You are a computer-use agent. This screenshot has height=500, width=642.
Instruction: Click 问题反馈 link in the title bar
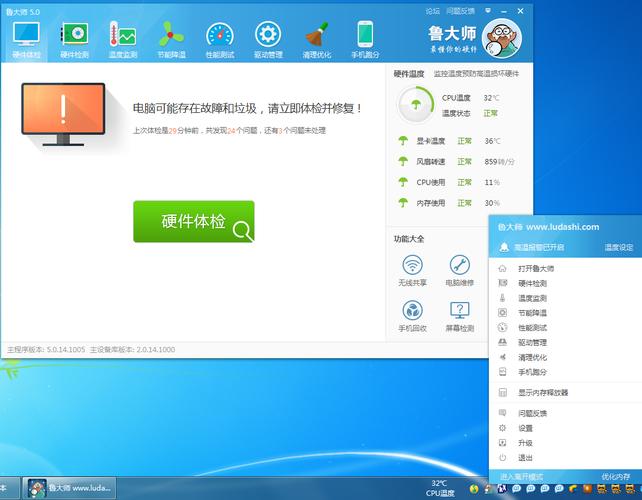click(x=461, y=11)
